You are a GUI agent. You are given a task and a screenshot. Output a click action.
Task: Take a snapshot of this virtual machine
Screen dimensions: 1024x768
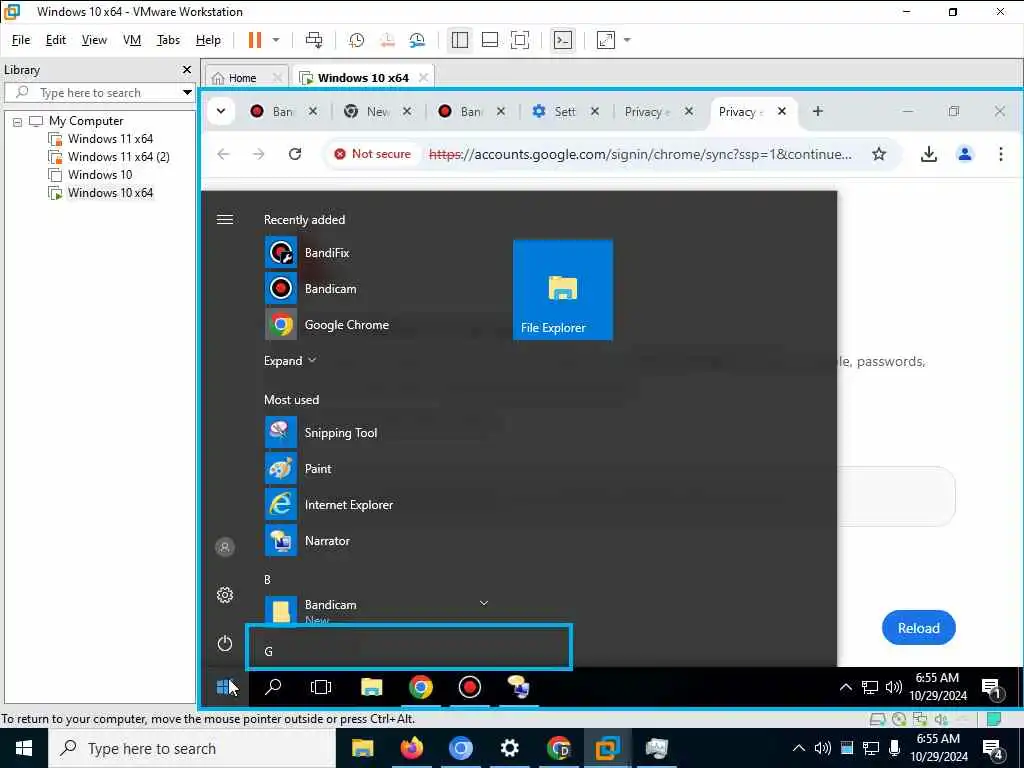(357, 40)
